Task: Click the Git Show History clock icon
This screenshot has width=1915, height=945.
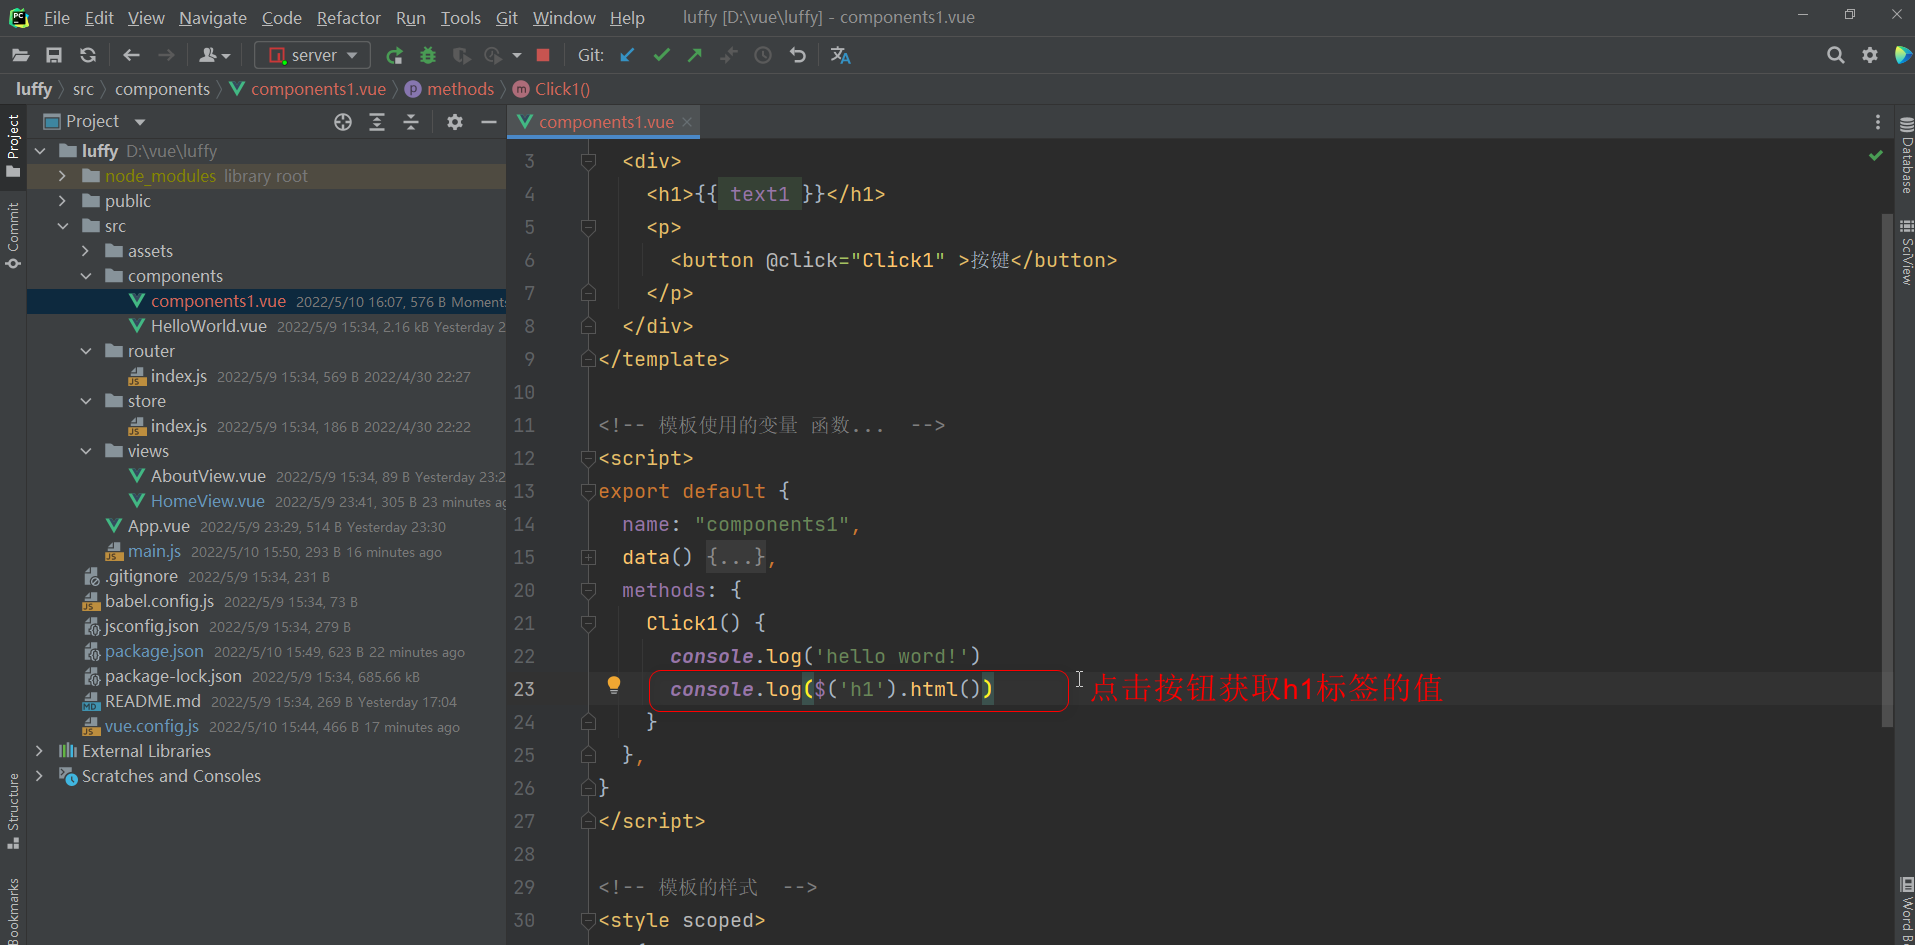Action: 763,55
